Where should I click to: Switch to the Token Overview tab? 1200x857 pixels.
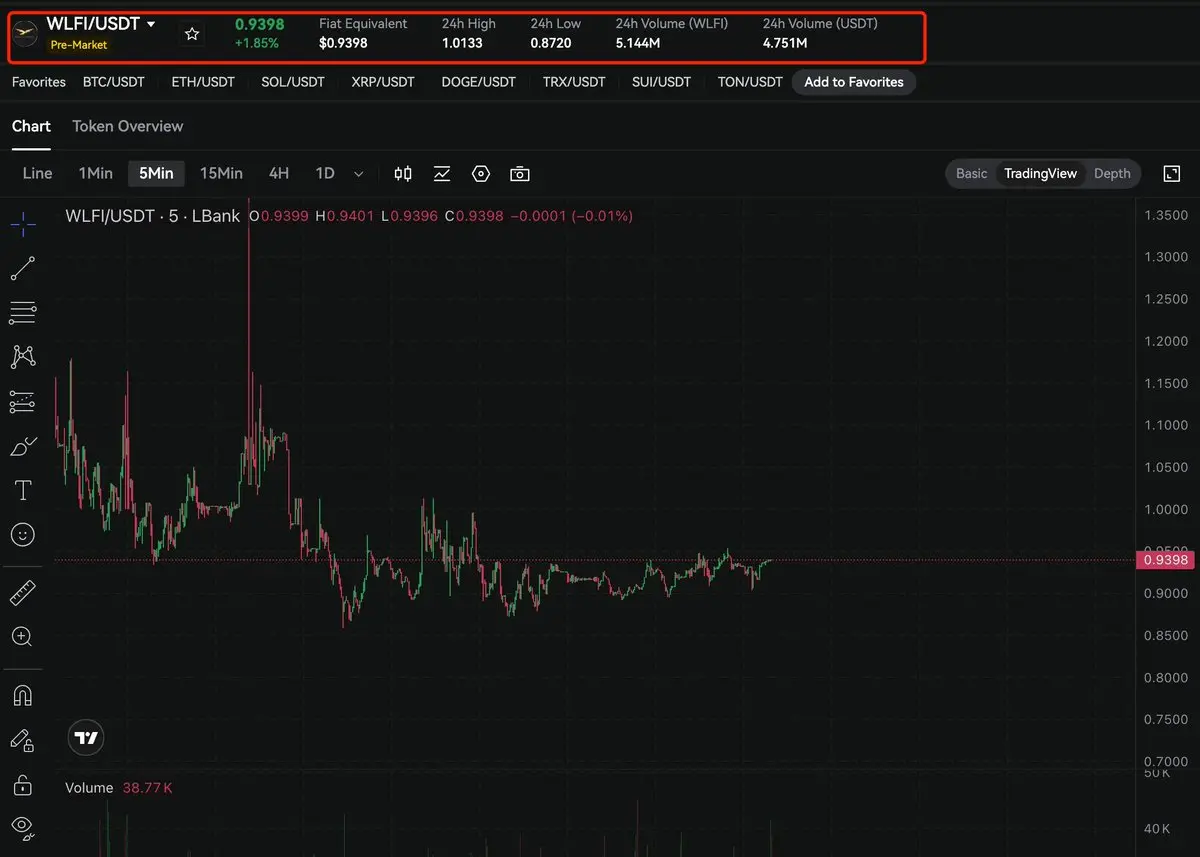128,126
